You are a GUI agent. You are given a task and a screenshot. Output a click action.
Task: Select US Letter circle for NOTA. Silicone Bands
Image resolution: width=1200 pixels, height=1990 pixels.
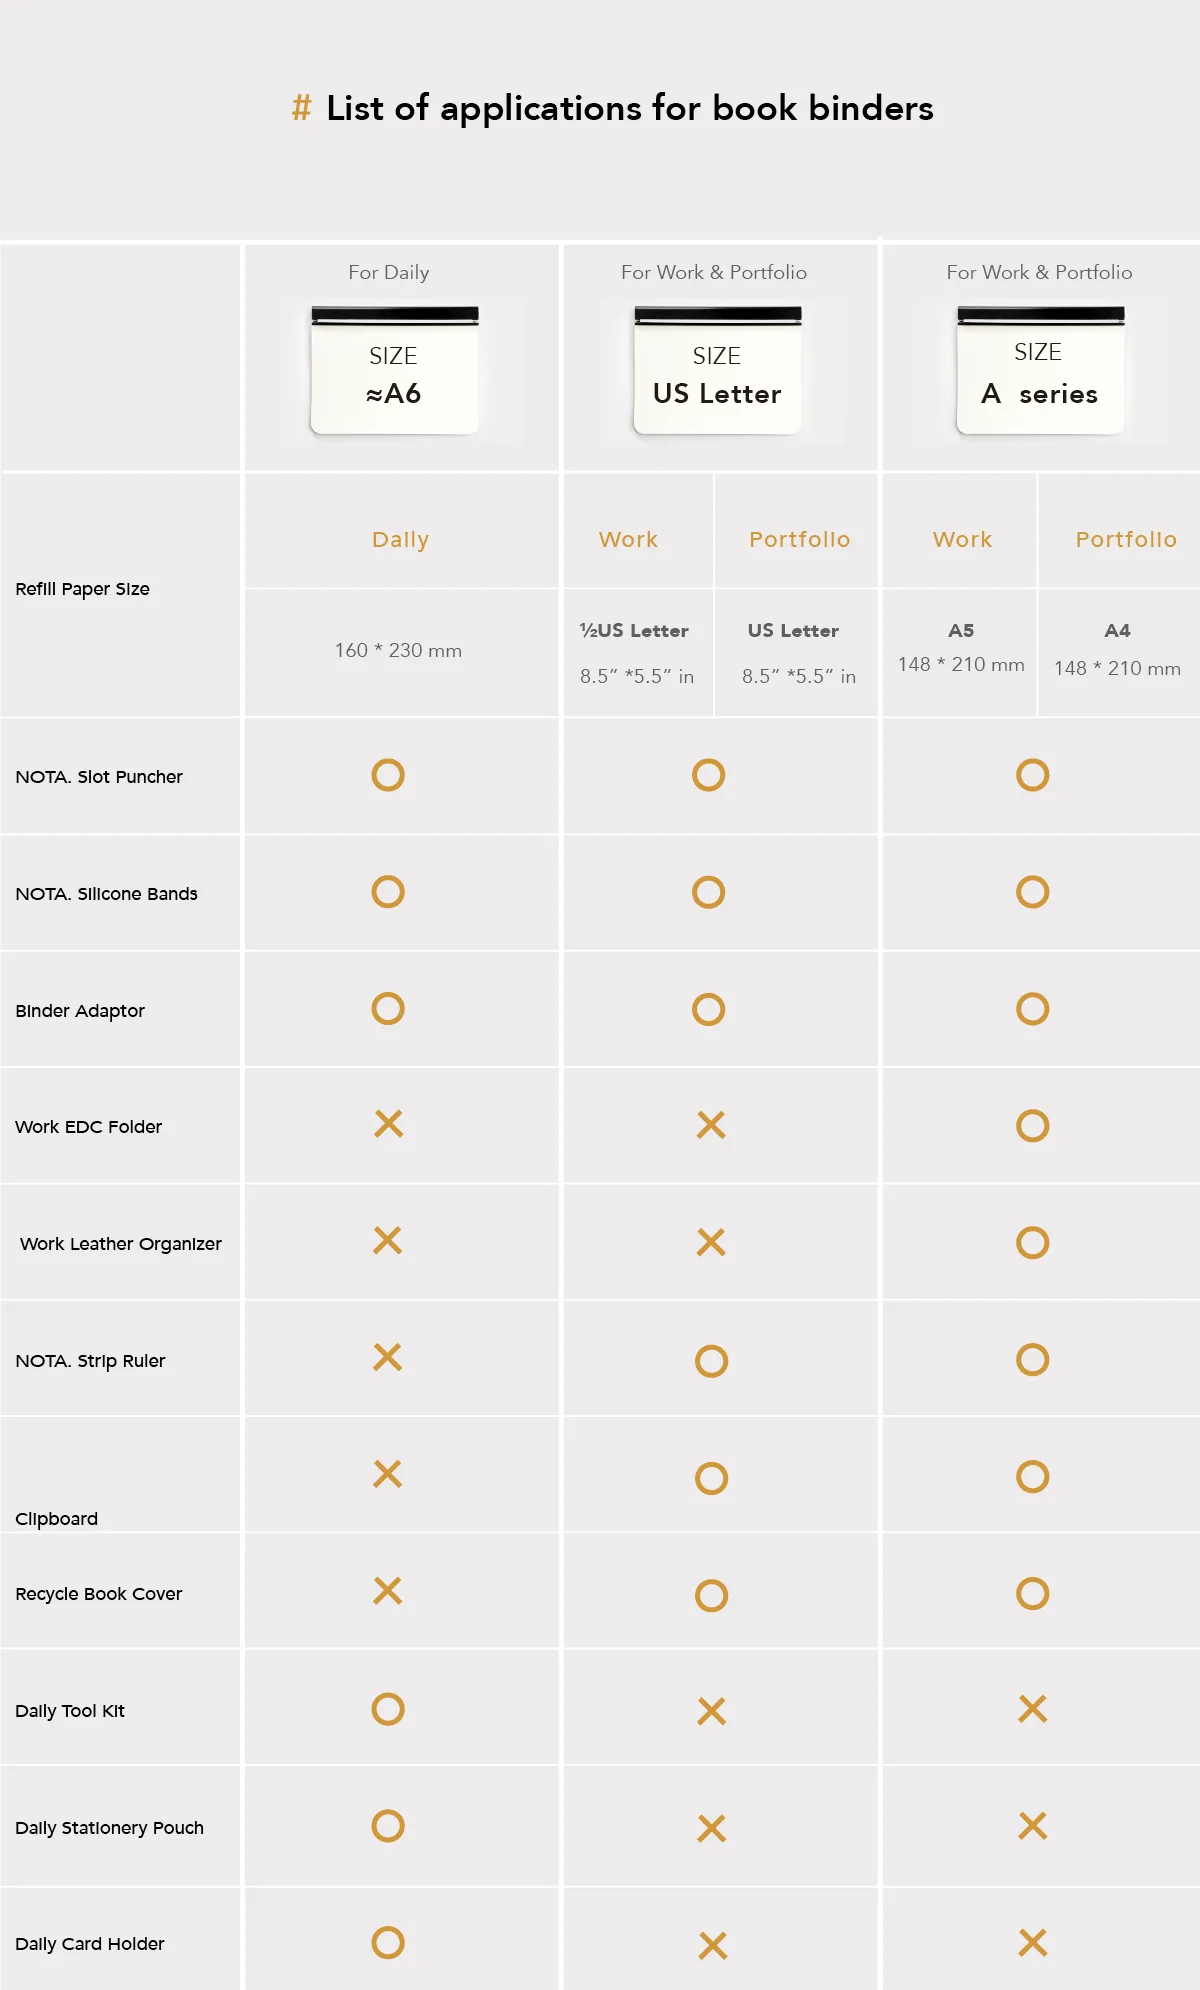coord(708,892)
